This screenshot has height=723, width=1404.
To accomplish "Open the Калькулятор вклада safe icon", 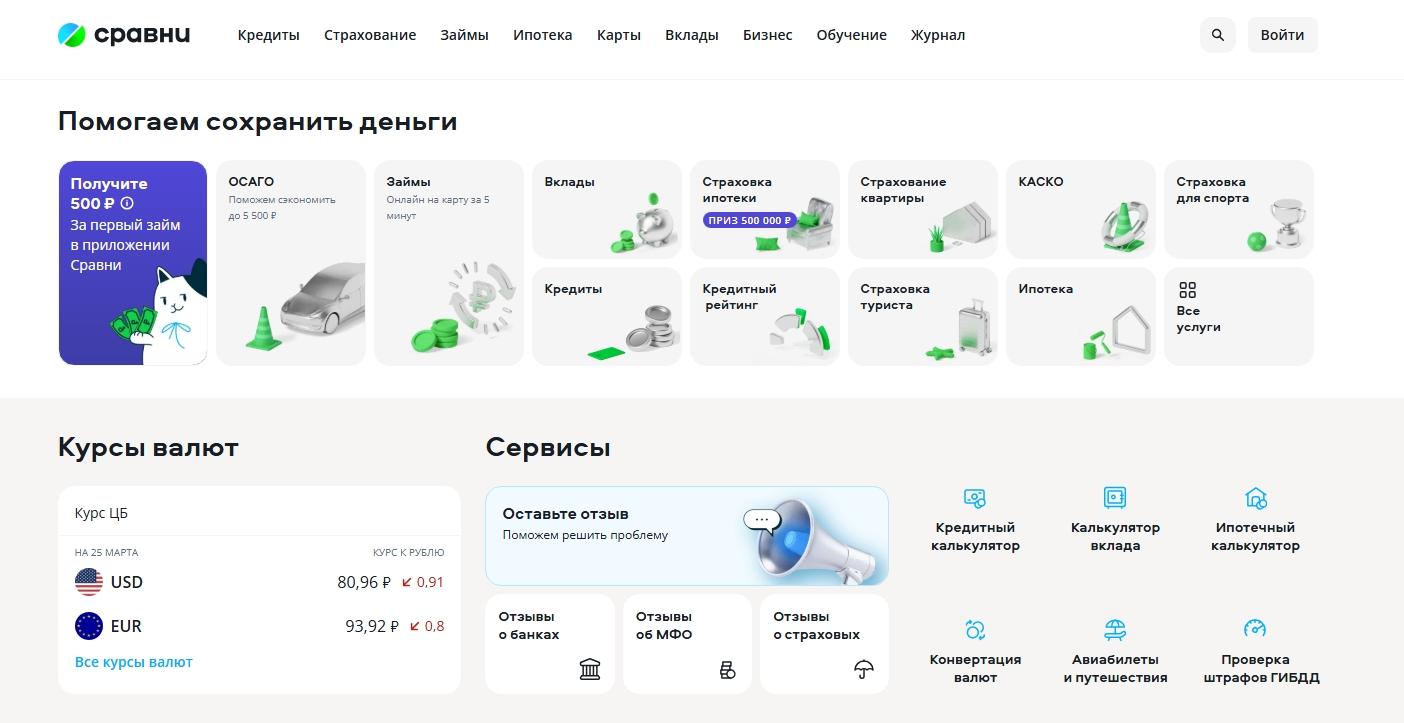I will click(1115, 498).
